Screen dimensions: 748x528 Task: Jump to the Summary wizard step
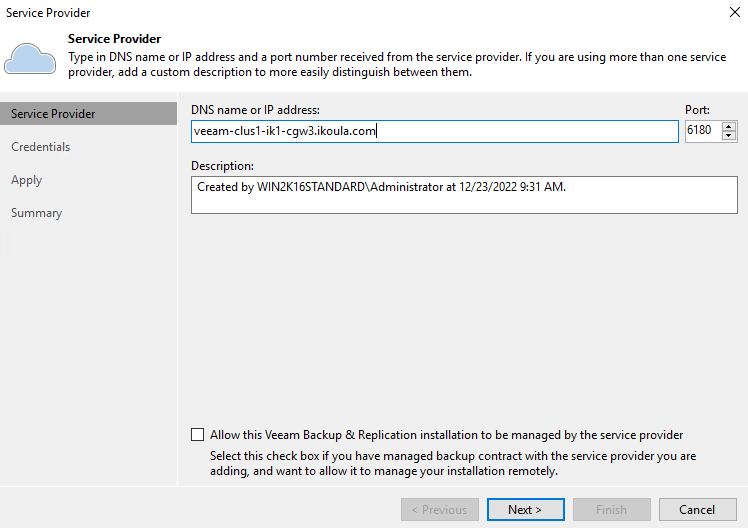point(37,213)
